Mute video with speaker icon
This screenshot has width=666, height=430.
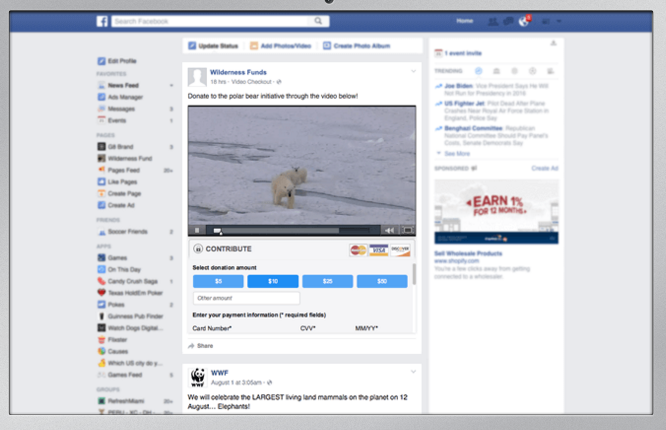(x=389, y=230)
